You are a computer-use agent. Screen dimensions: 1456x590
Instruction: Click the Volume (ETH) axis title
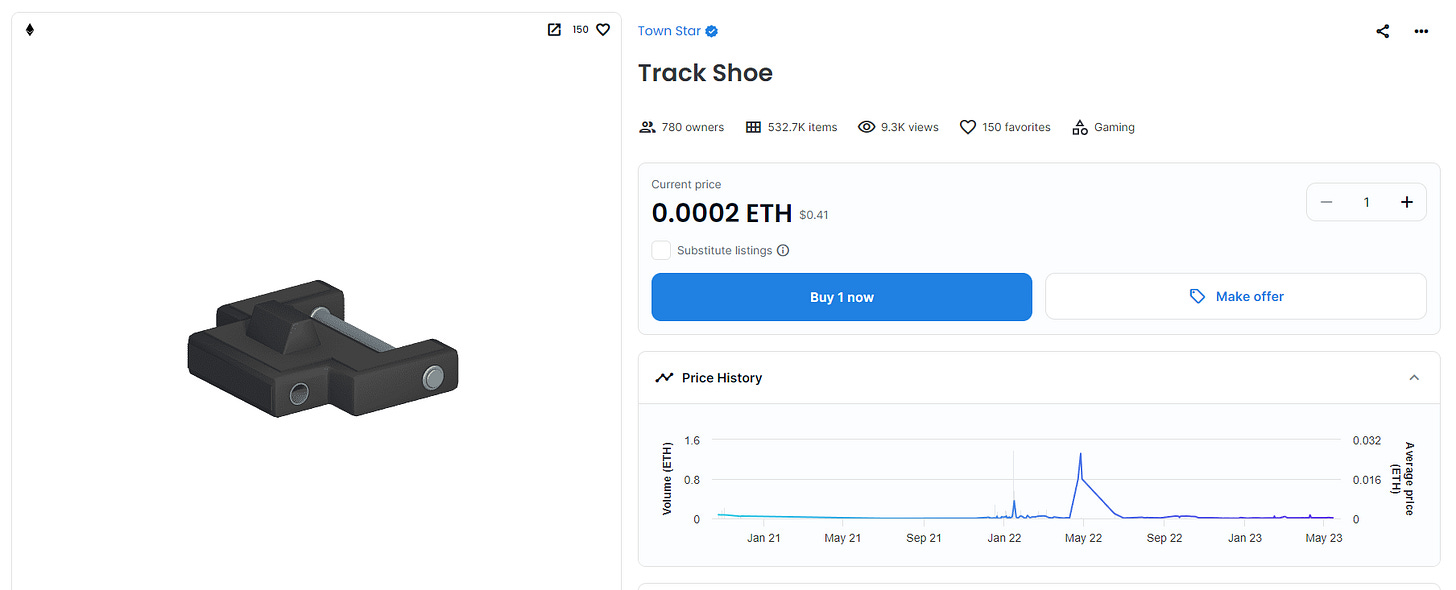667,478
